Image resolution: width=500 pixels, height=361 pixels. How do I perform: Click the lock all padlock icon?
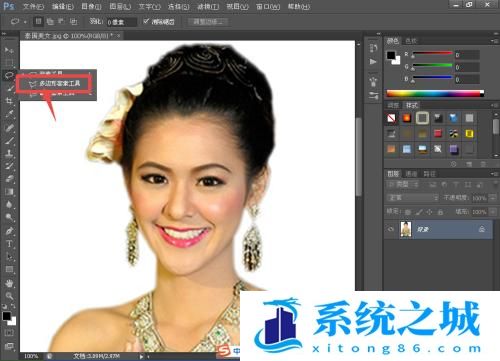pos(440,212)
